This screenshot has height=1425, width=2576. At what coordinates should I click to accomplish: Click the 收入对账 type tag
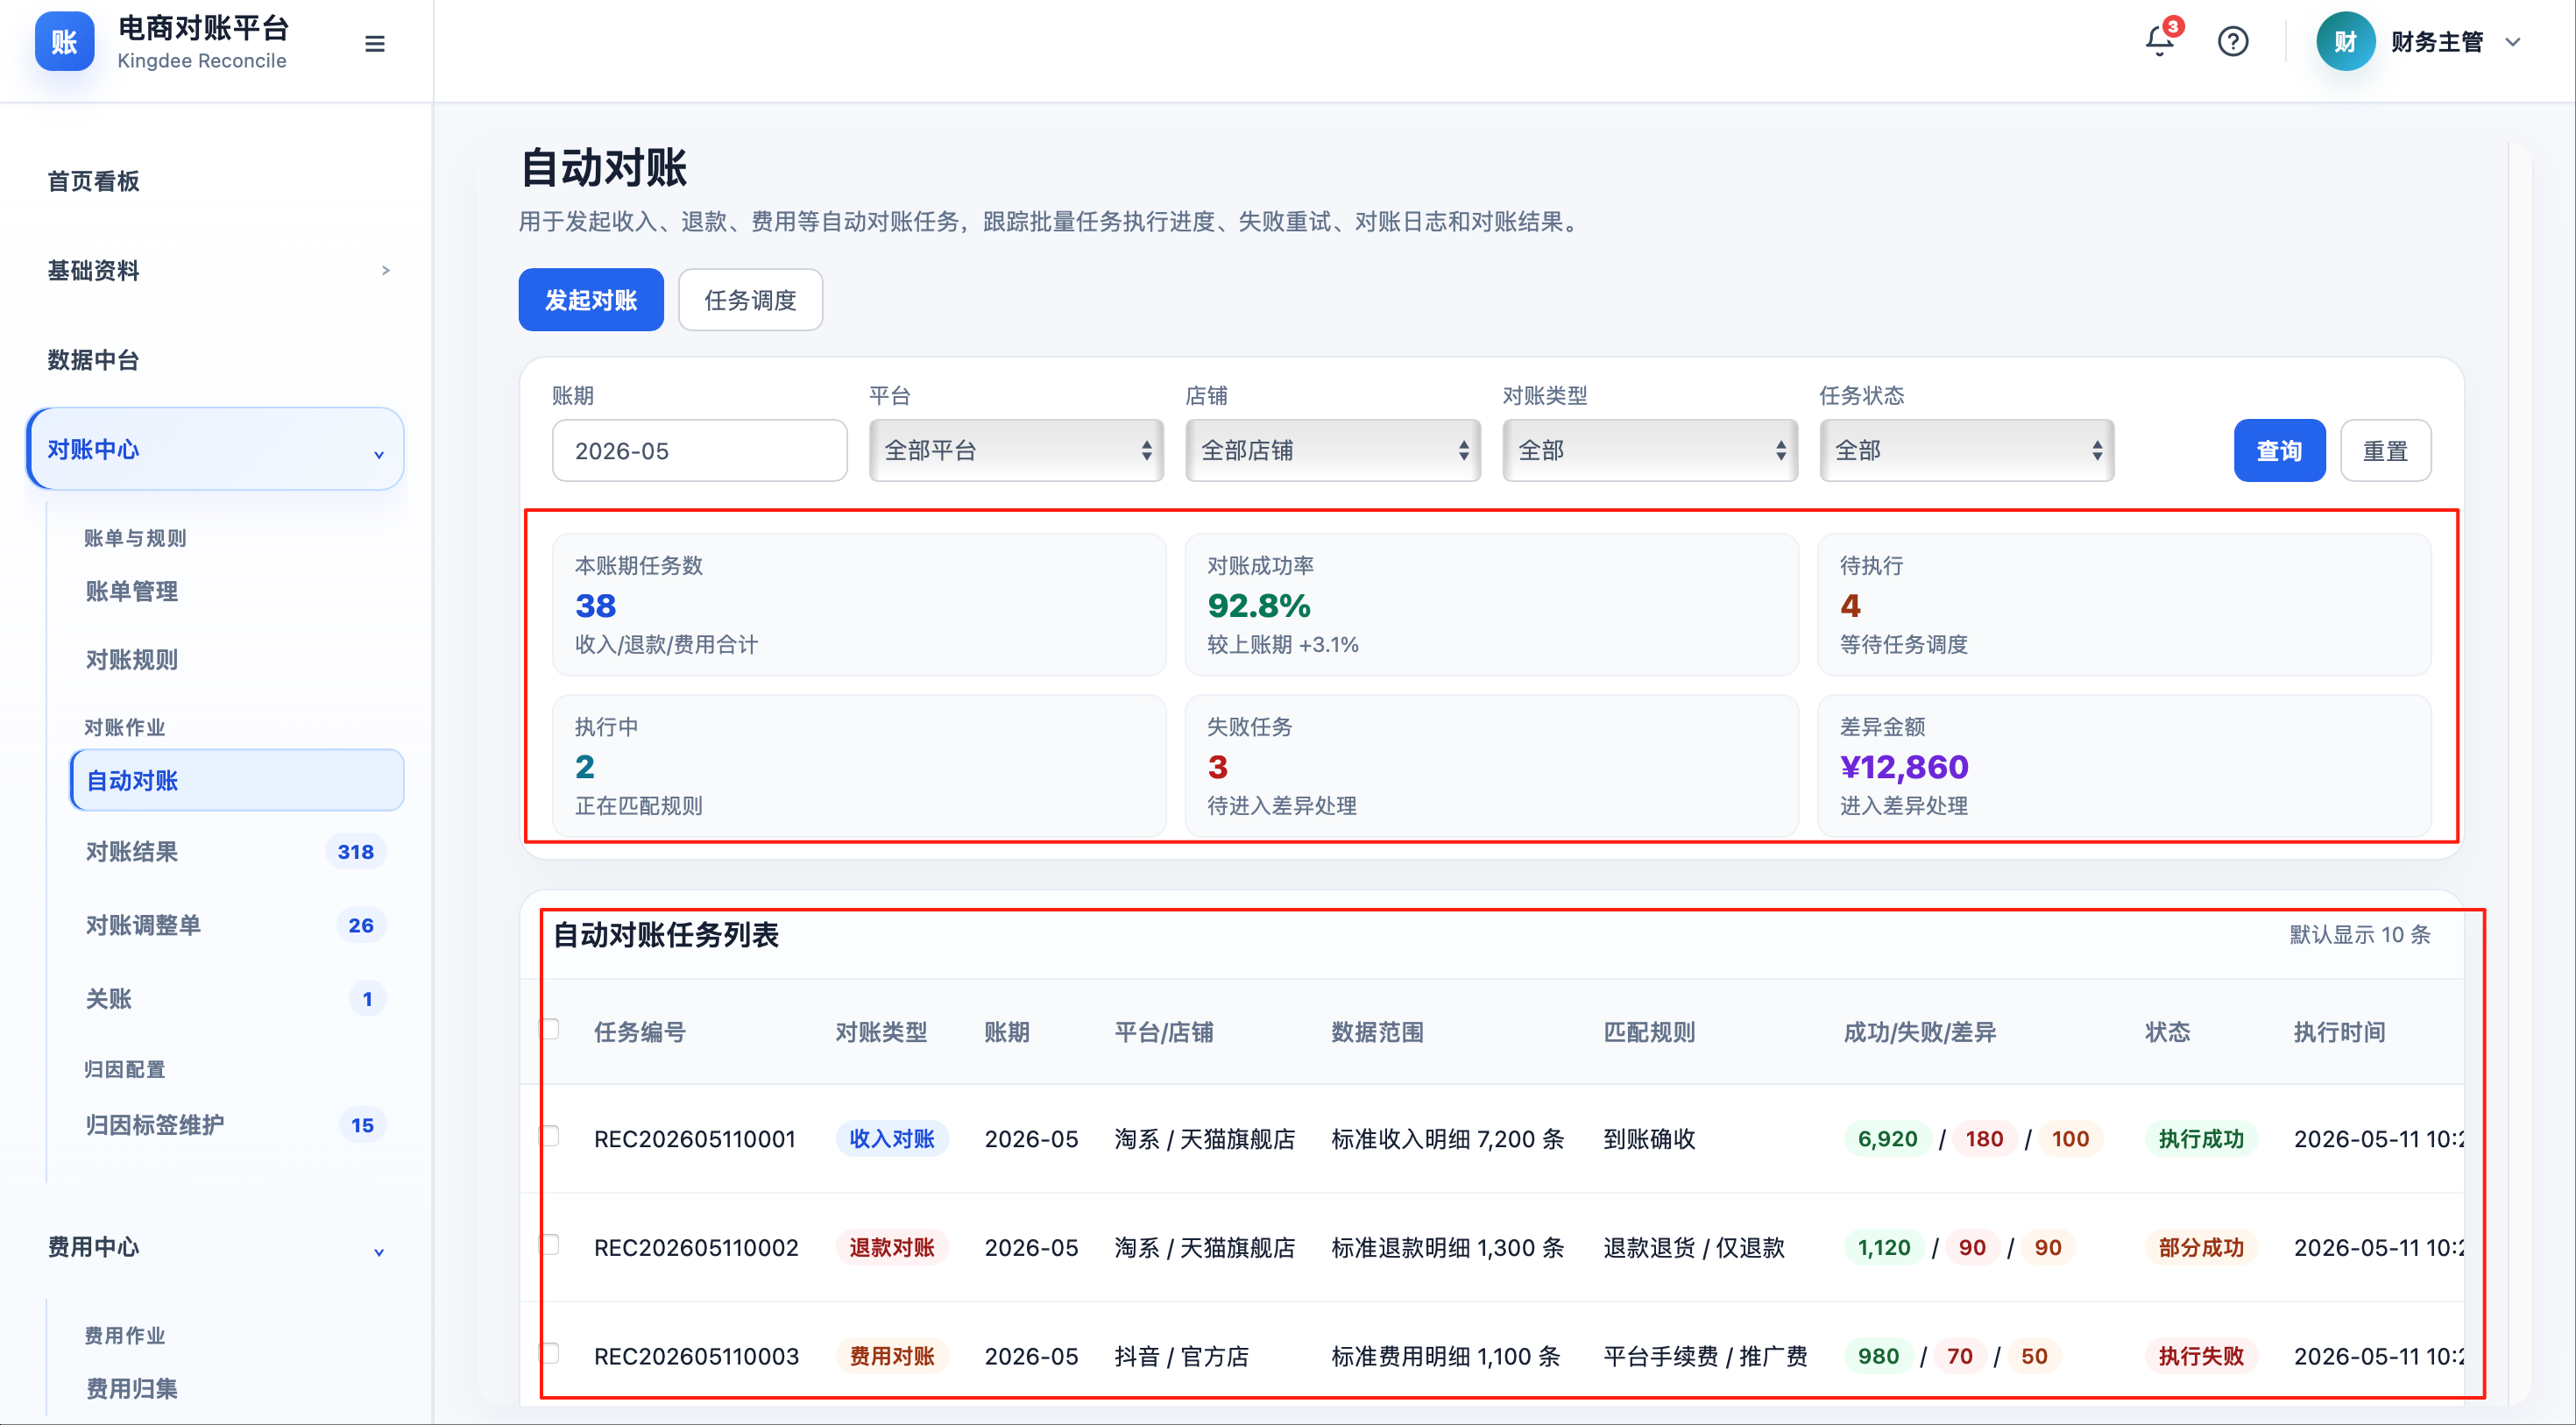tap(892, 1138)
